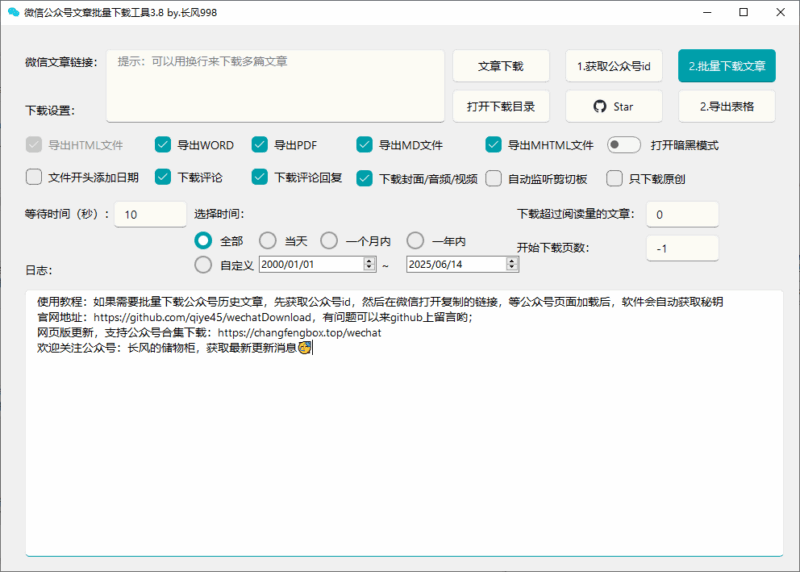Click the 2.导出表格 button

727,107
